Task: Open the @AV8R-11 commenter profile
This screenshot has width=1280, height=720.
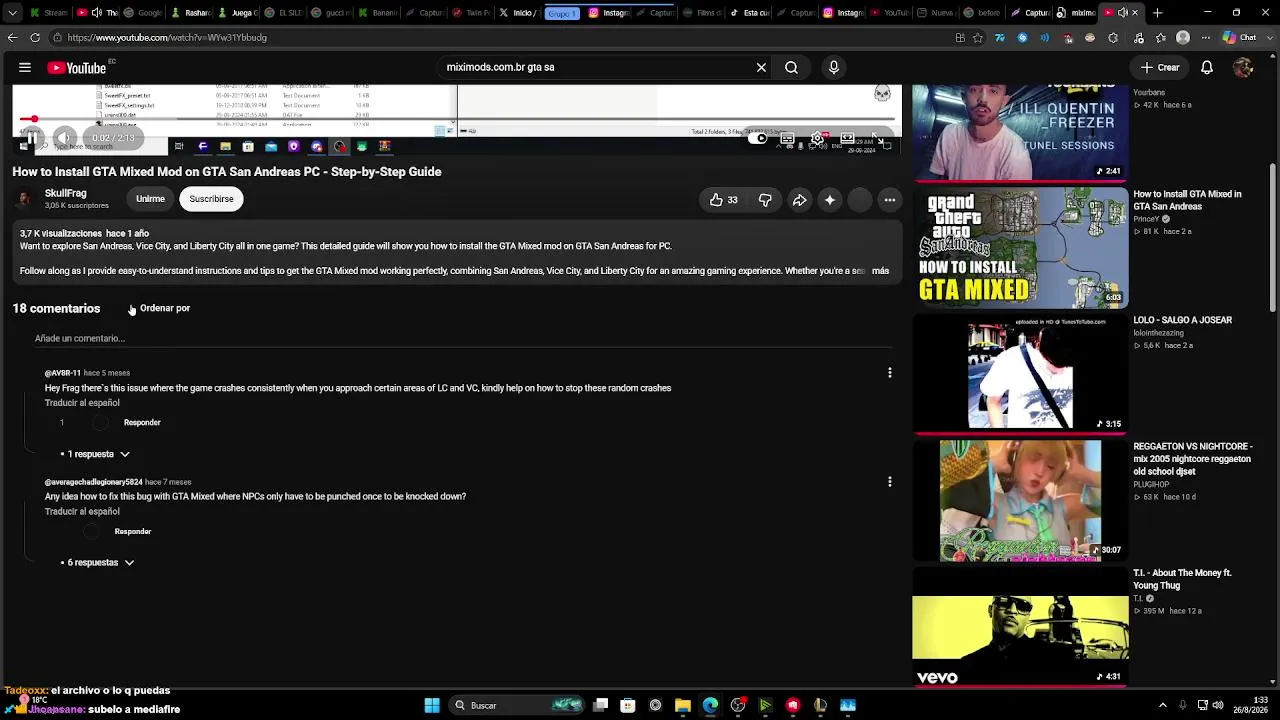Action: [63, 373]
